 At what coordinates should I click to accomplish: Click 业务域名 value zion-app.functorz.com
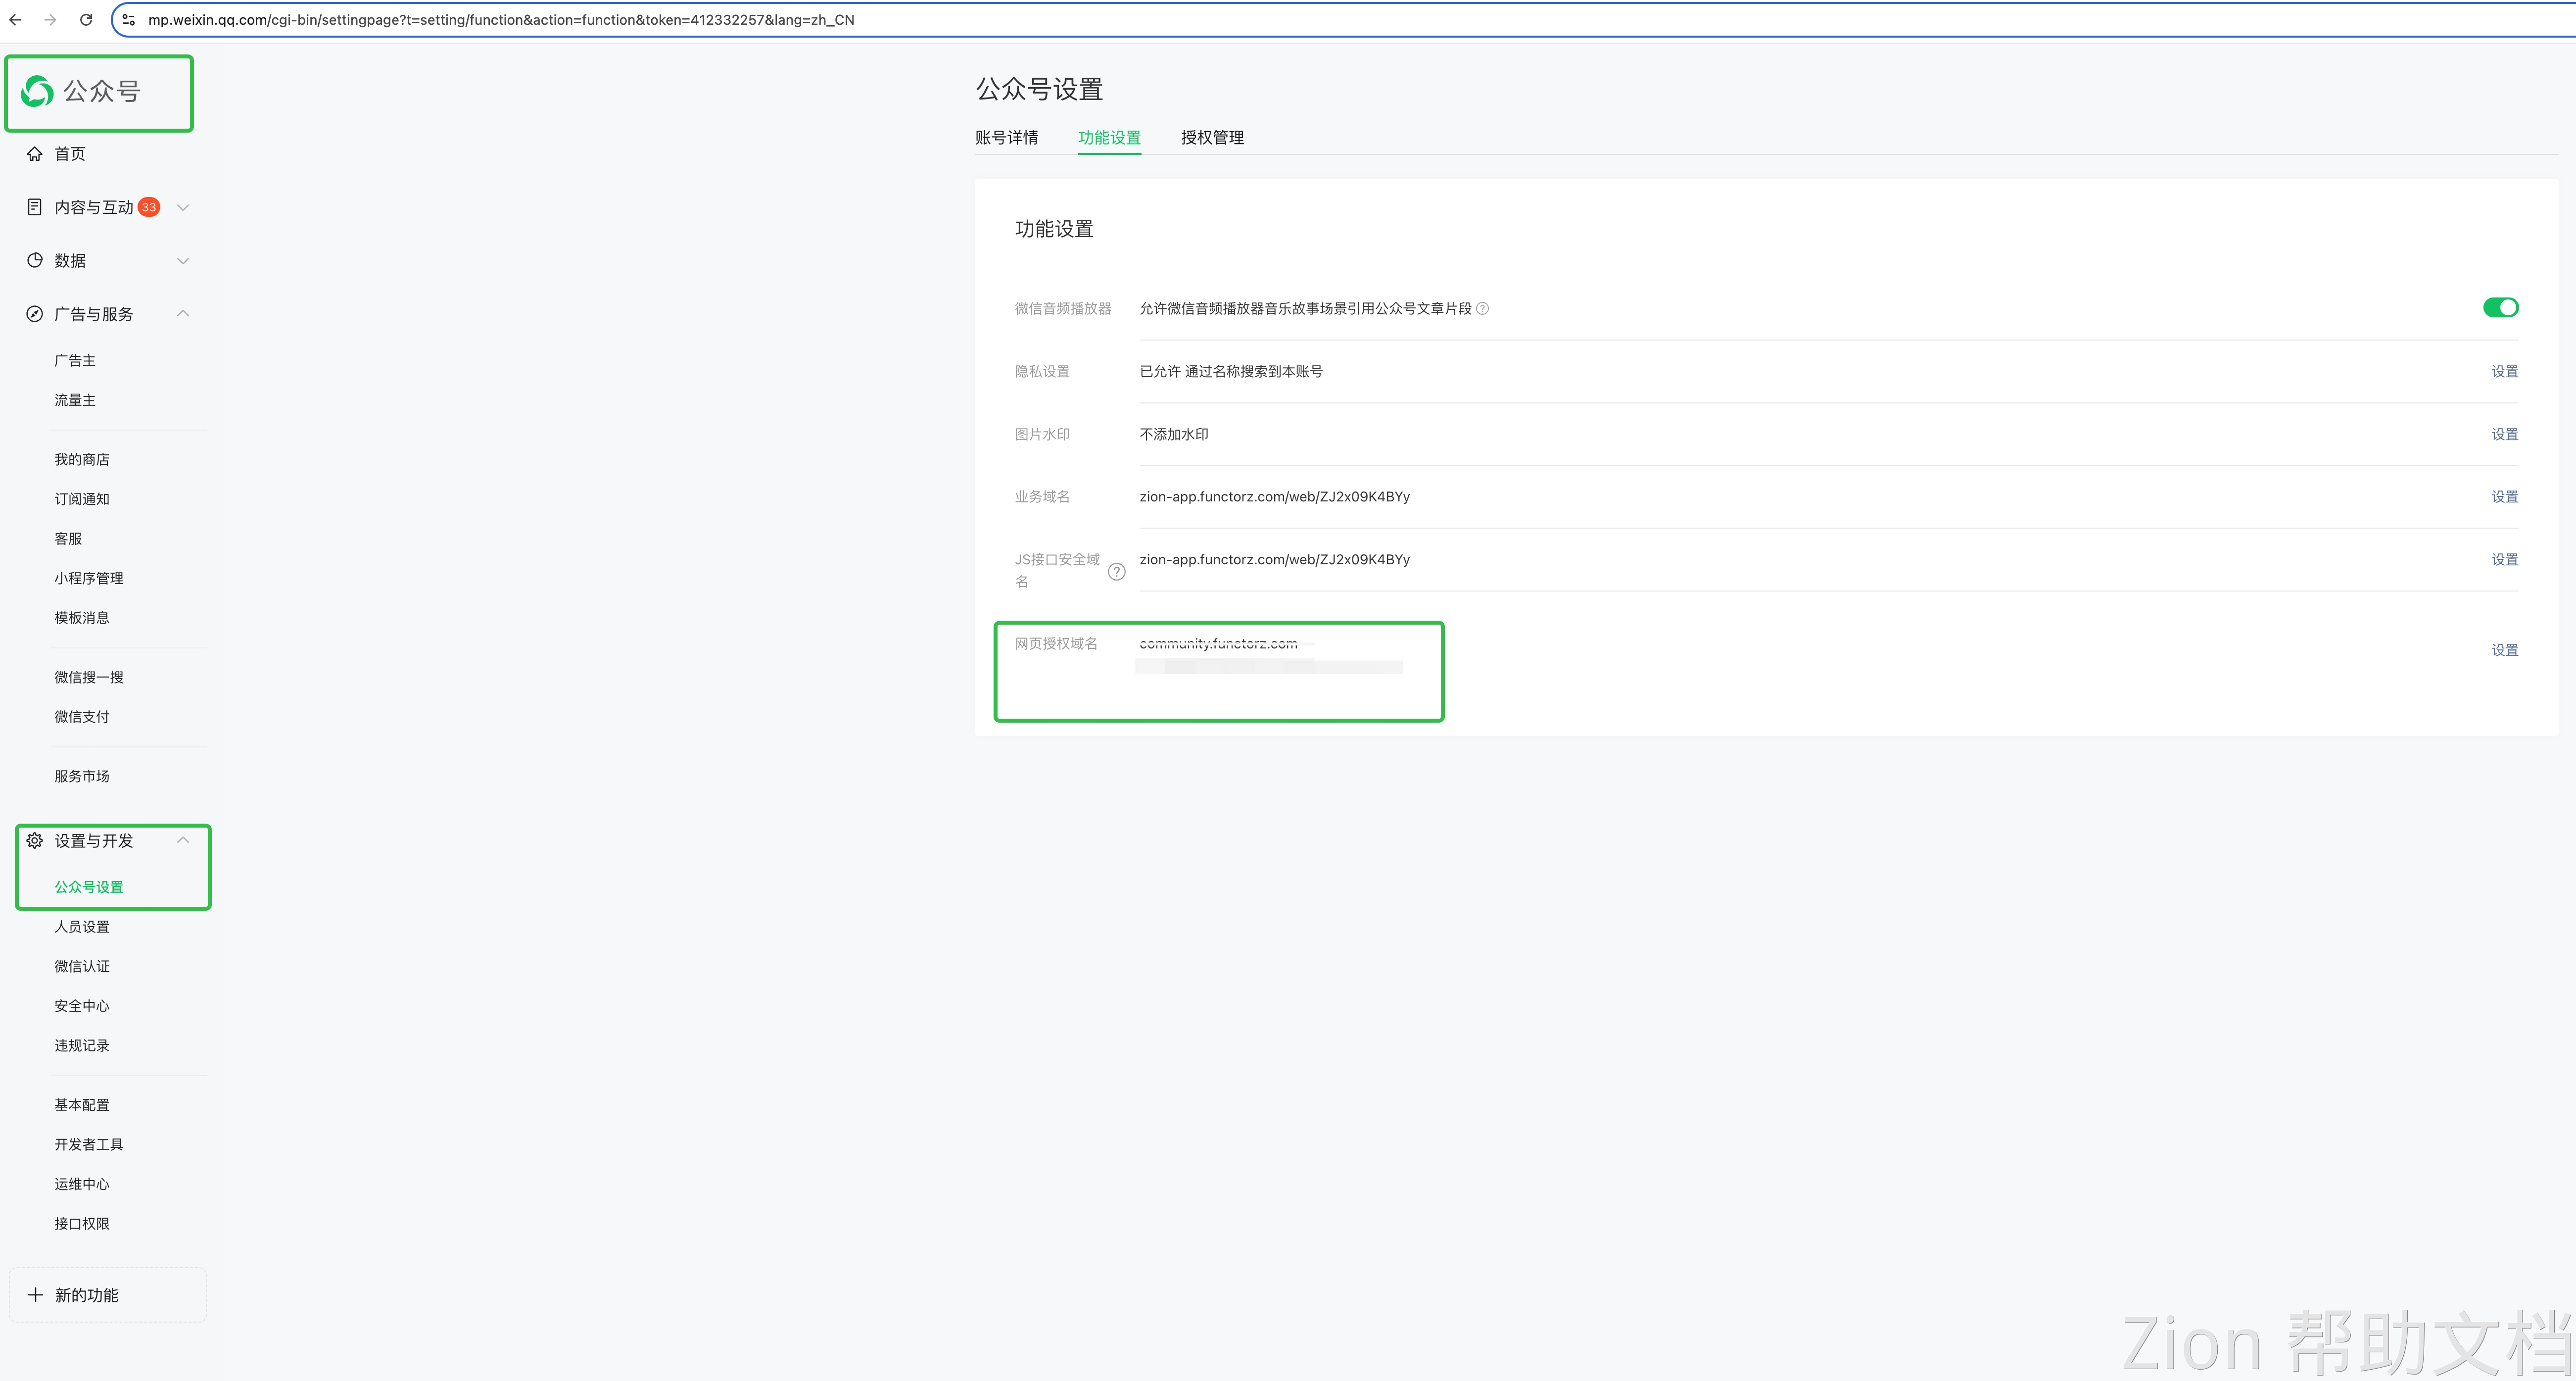pyautogui.click(x=1274, y=497)
